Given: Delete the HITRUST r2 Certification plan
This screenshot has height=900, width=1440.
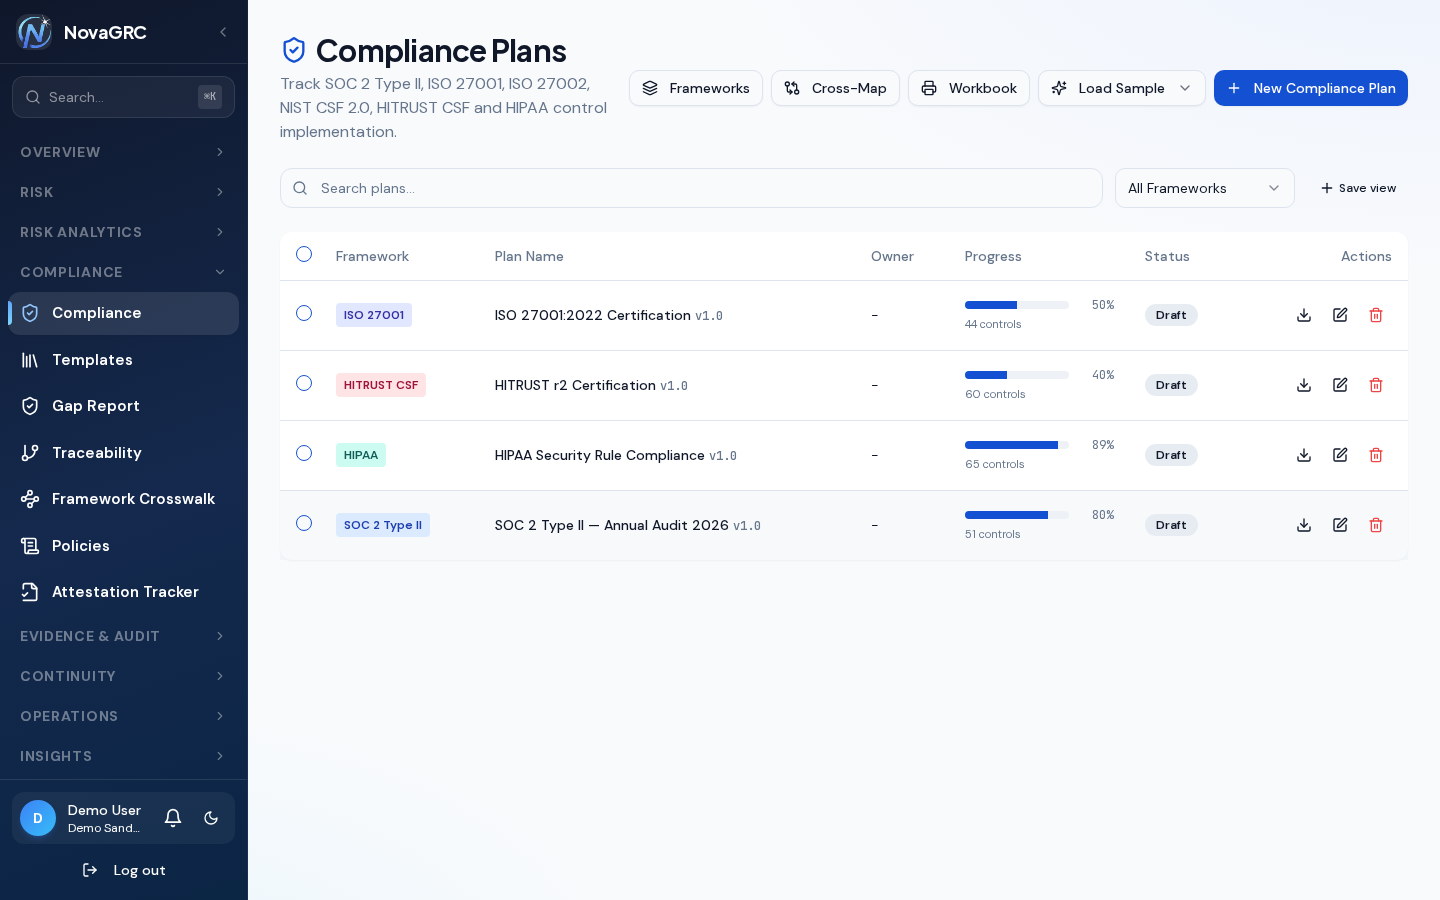Looking at the screenshot, I should click(1376, 385).
